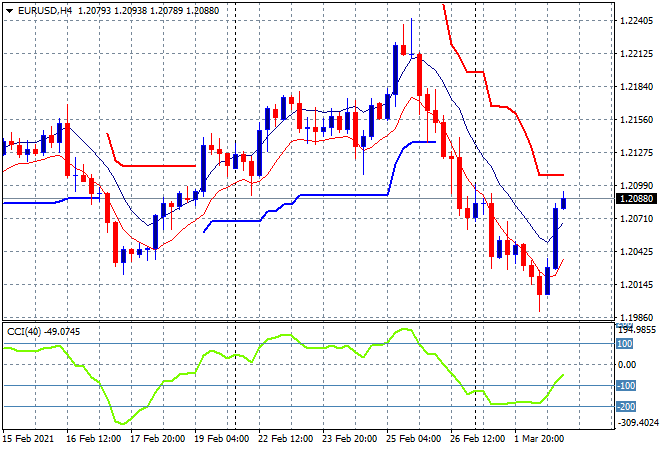Click the 1.22405 price axis label
Screen dimensions: 660x450
pos(637,21)
